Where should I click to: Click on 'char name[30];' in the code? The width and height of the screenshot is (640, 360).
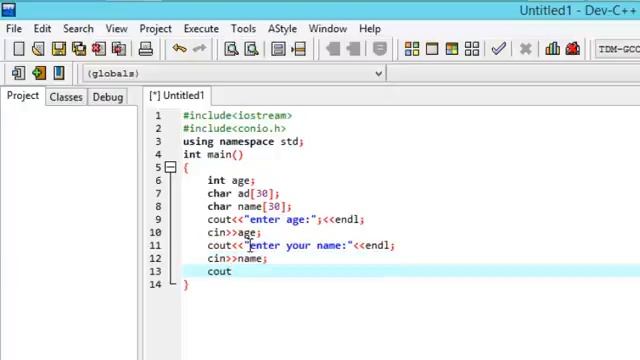point(250,207)
